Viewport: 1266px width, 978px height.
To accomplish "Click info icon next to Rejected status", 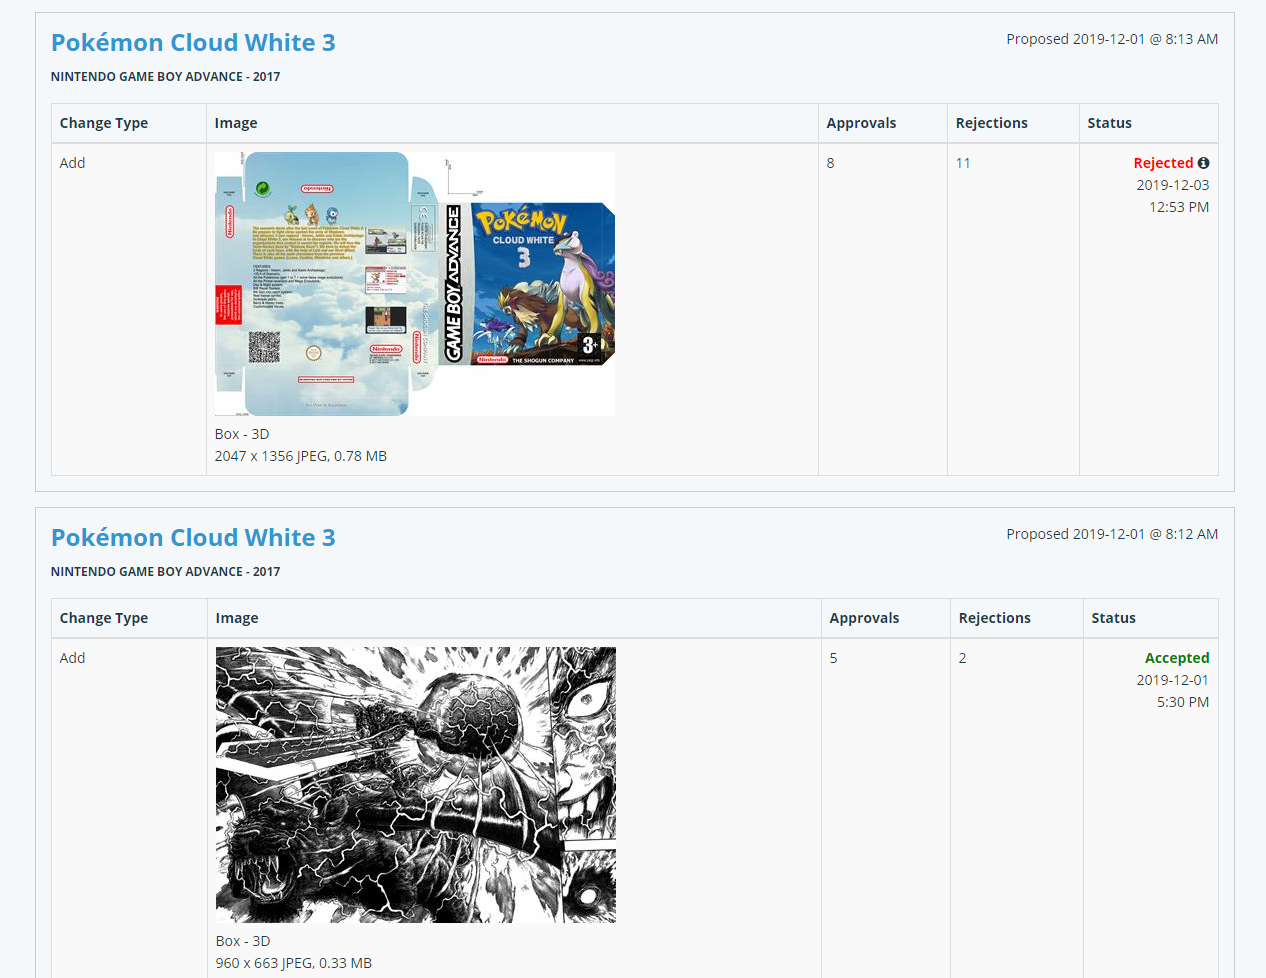I will 1203,163.
